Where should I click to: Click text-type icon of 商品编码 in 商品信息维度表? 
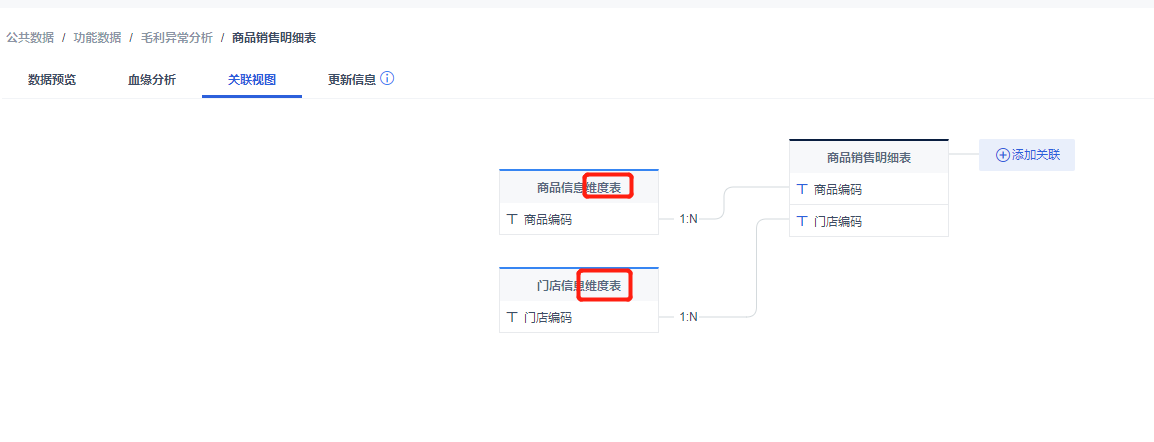pos(512,219)
